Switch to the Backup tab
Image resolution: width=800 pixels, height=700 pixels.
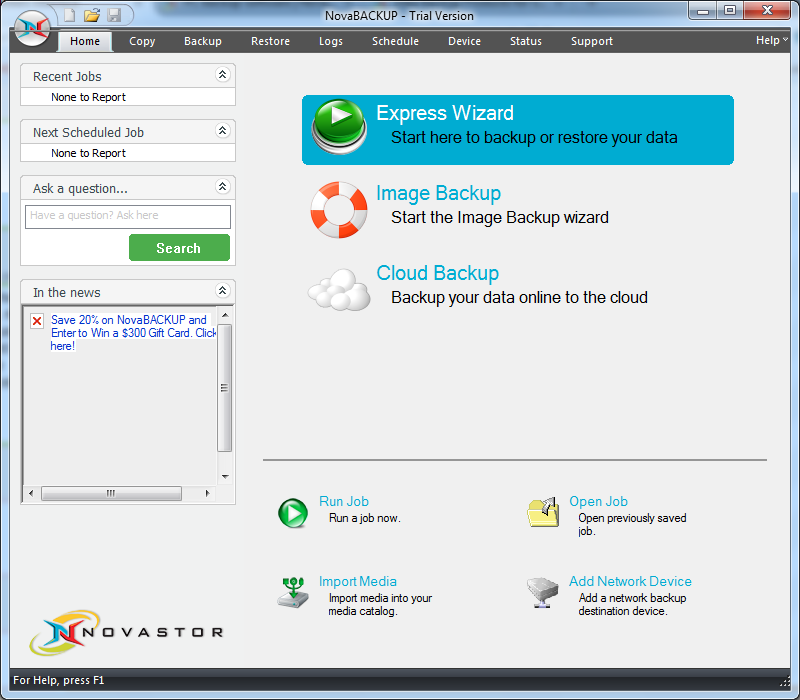202,41
